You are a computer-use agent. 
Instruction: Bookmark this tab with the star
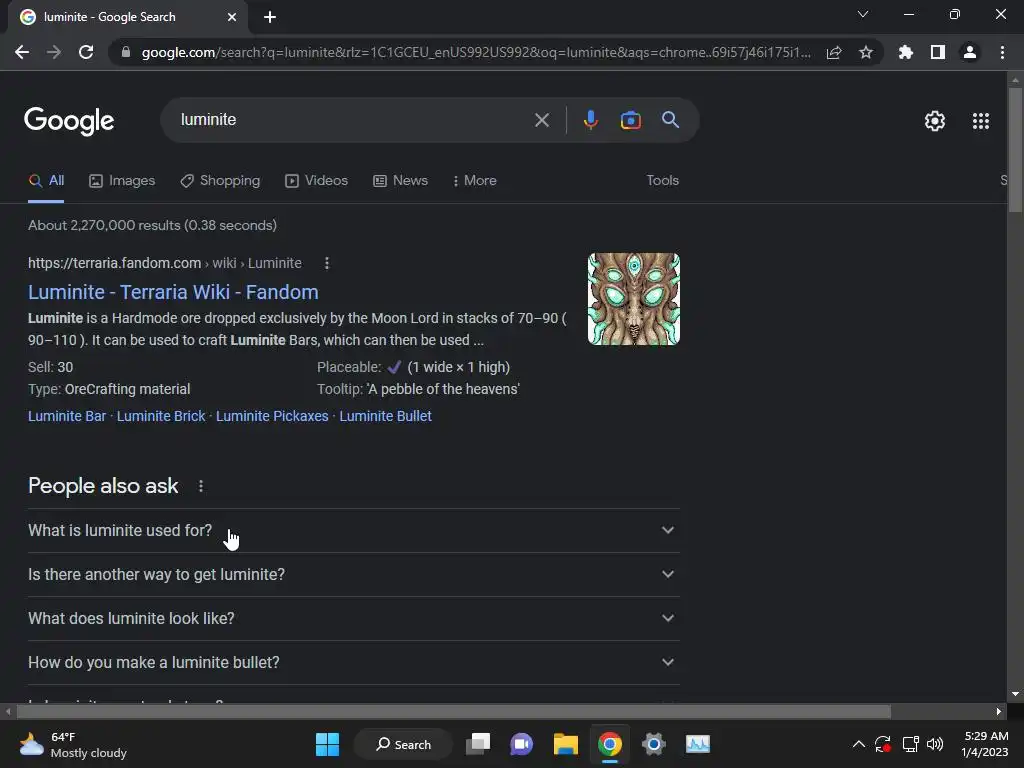[866, 52]
